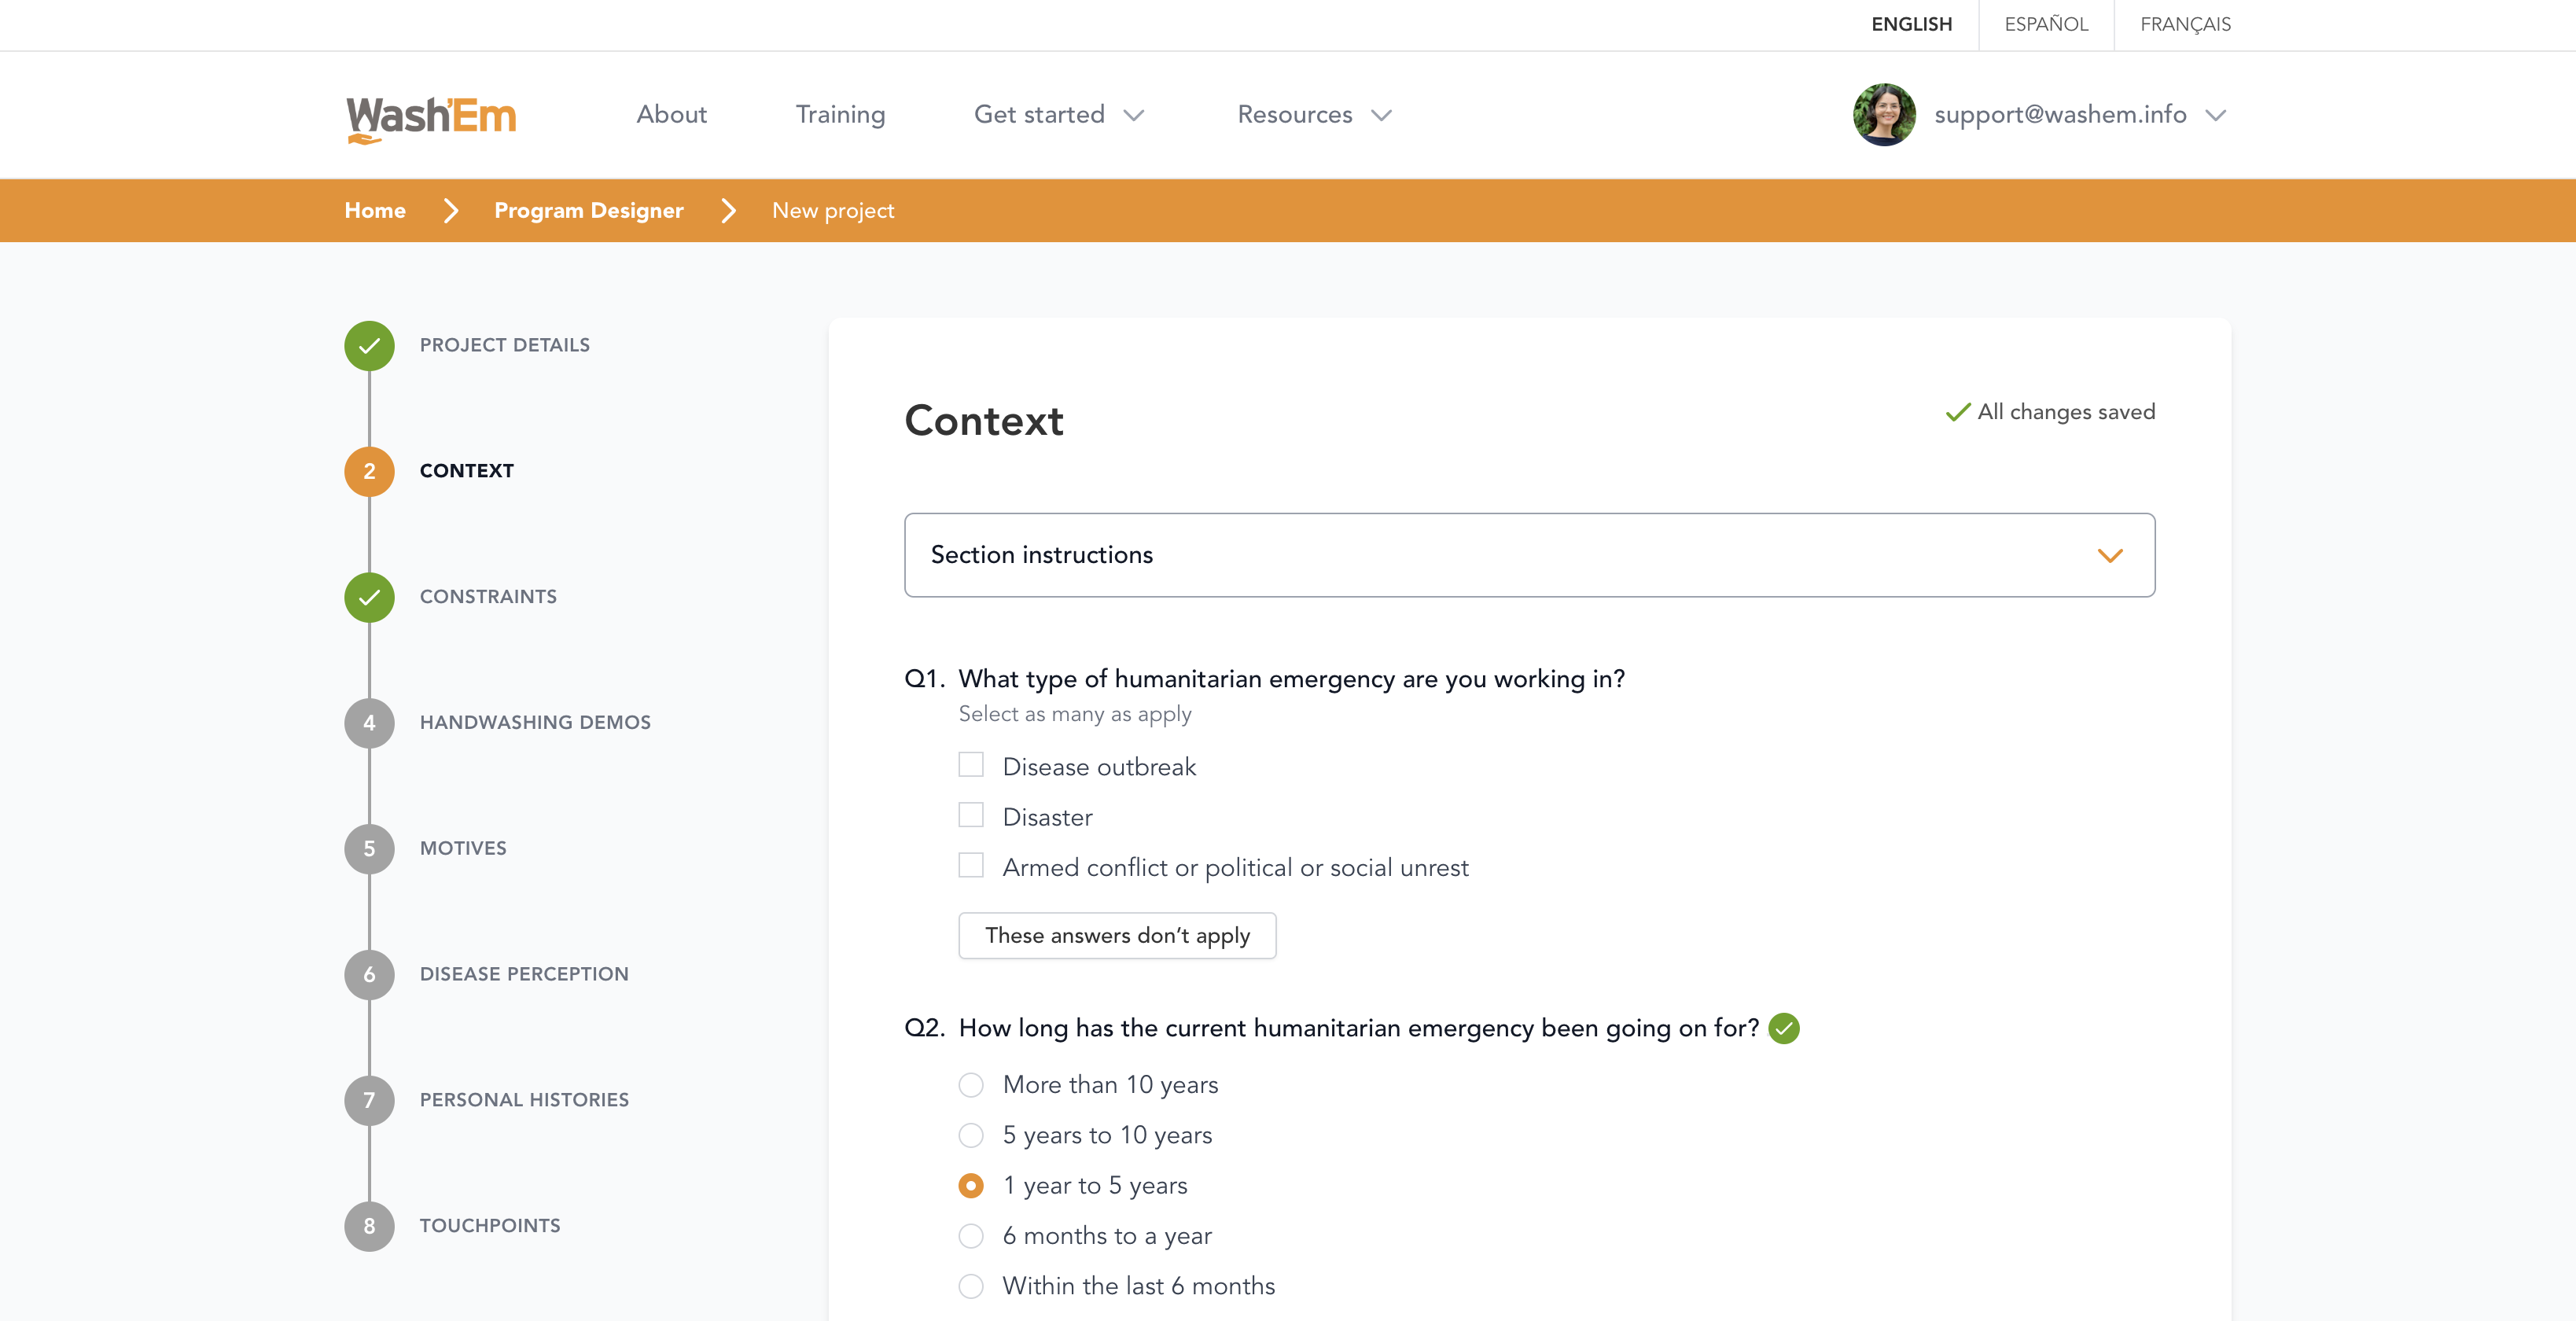Click These answers don't apply button
Viewport: 2576px width, 1321px height.
(x=1116, y=936)
